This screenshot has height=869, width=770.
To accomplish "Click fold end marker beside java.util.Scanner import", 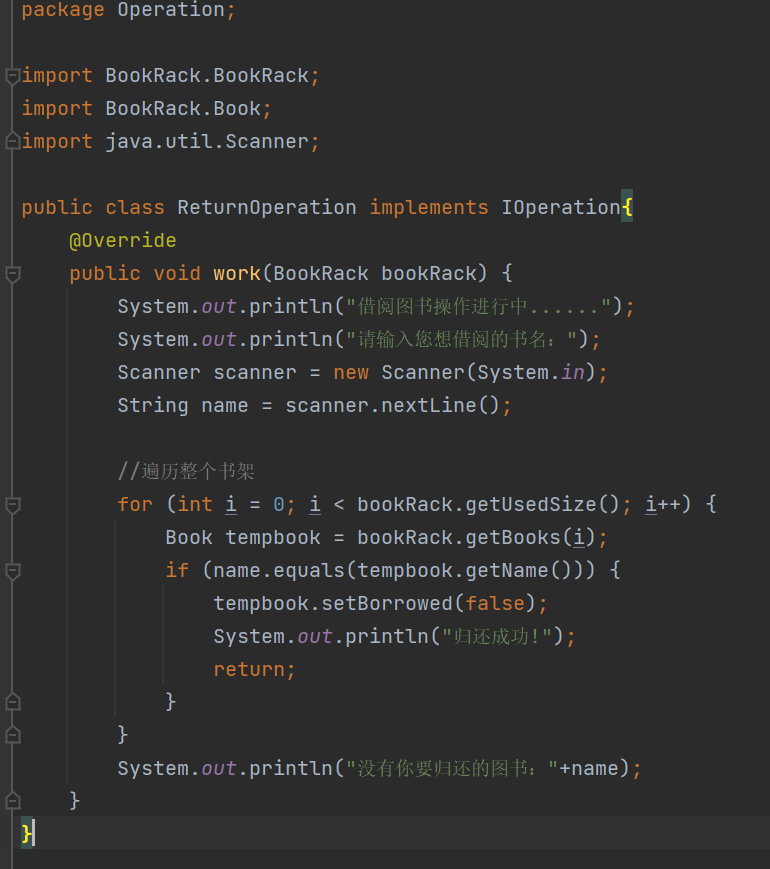I will 12,142.
